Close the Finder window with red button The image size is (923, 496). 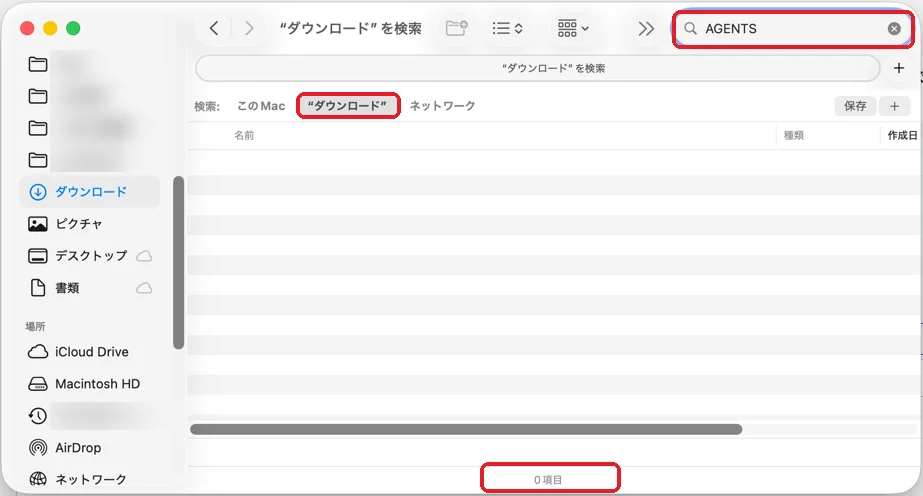(x=27, y=28)
